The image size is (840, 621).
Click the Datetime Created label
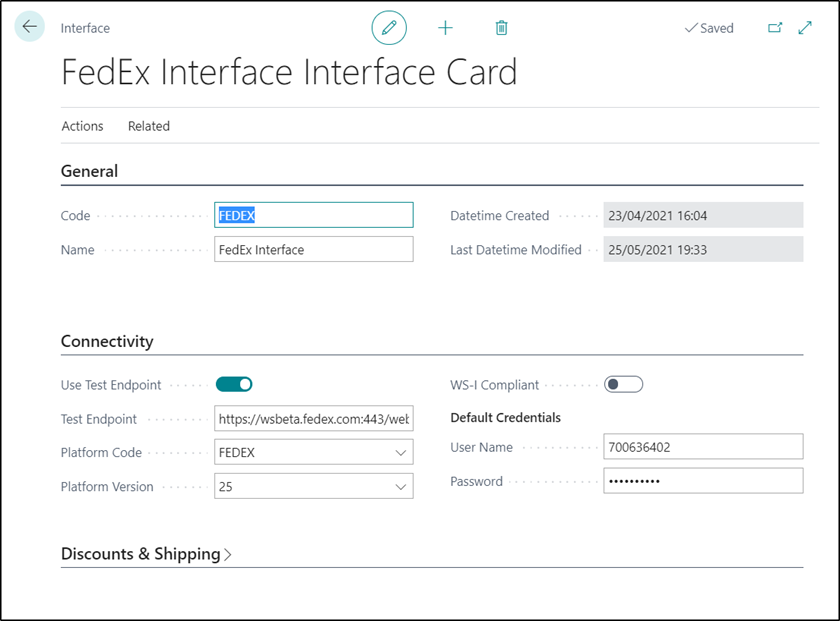point(500,215)
